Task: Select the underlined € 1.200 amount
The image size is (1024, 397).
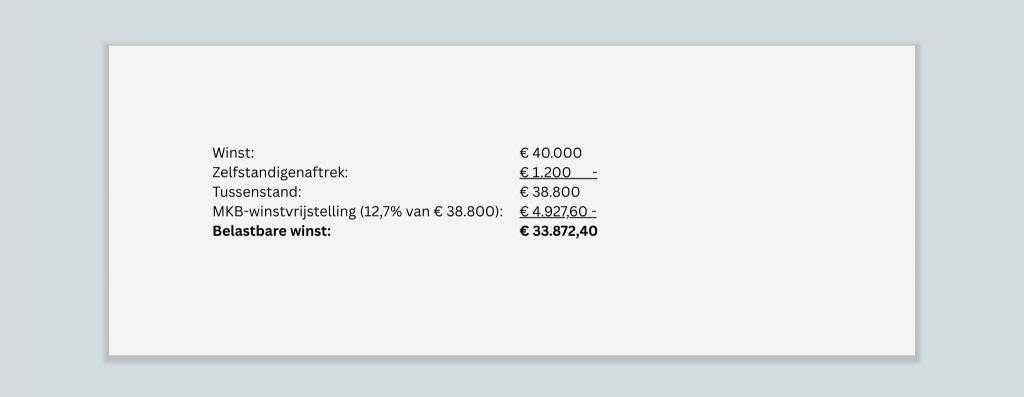Action: [x=545, y=172]
